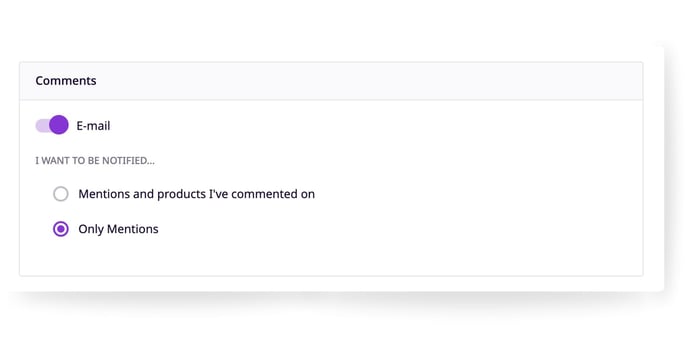Select the Only Mentions radio button

[x=61, y=229]
